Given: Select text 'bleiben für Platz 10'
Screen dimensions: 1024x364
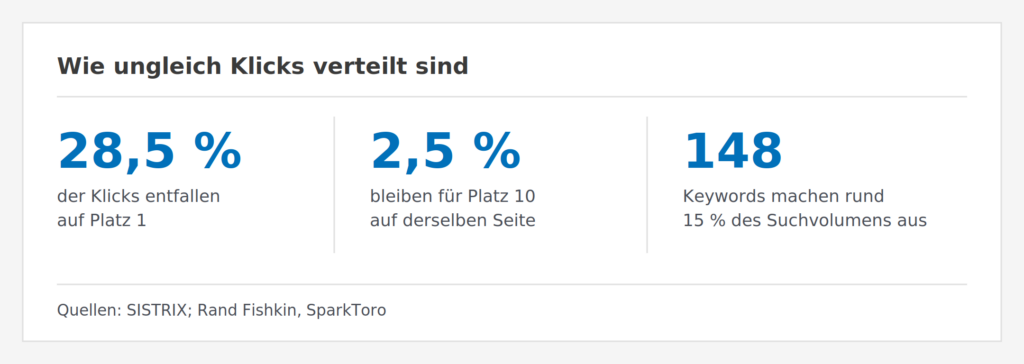Looking at the screenshot, I should point(453,196).
